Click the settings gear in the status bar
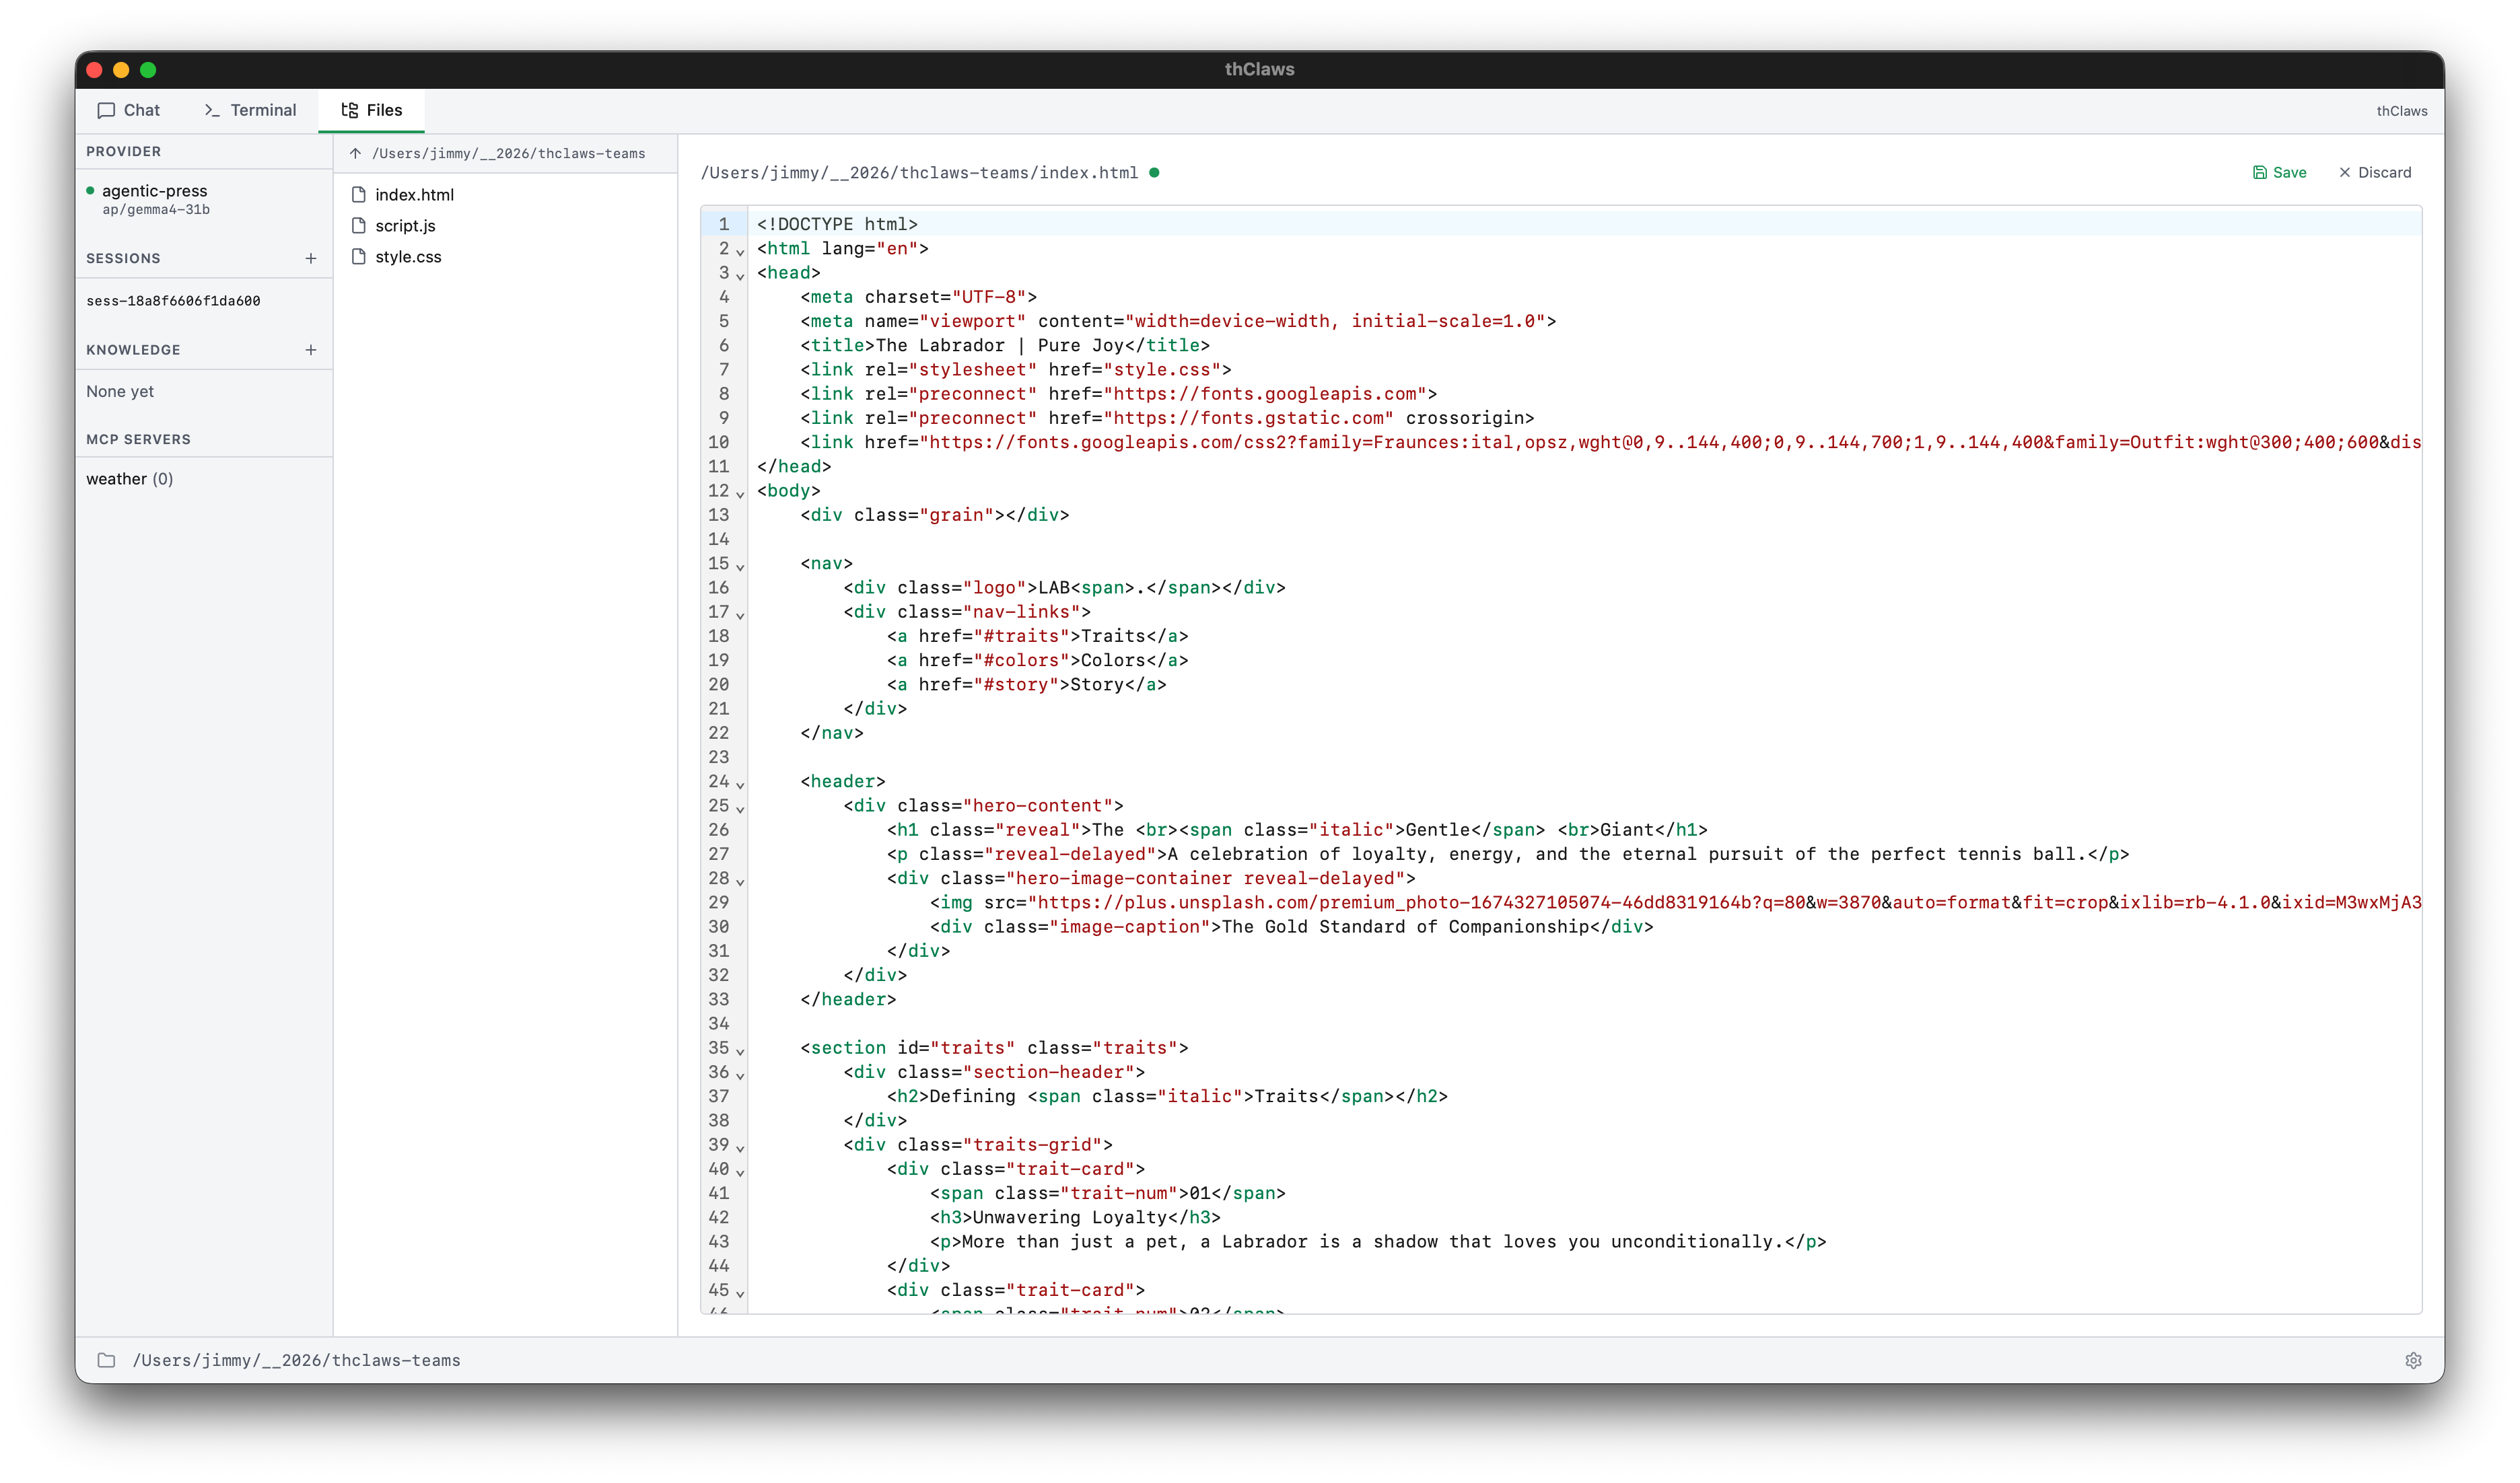Image resolution: width=2520 pixels, height=1483 pixels. pyautogui.click(x=2414, y=1360)
